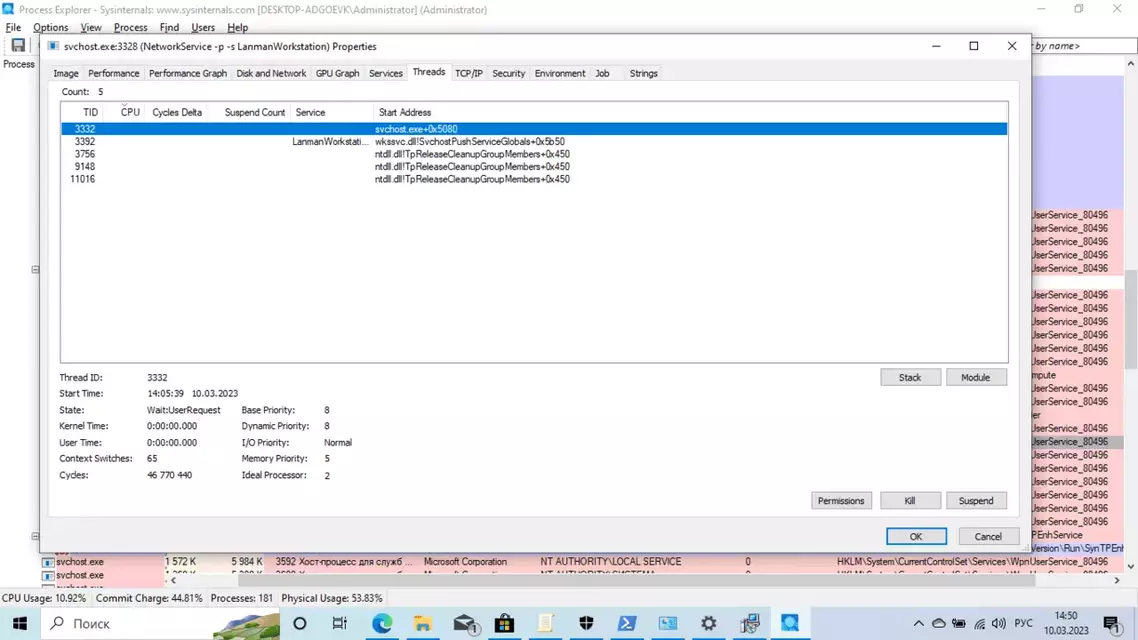
Task: Open Mail app from taskbar
Action: click(464, 623)
